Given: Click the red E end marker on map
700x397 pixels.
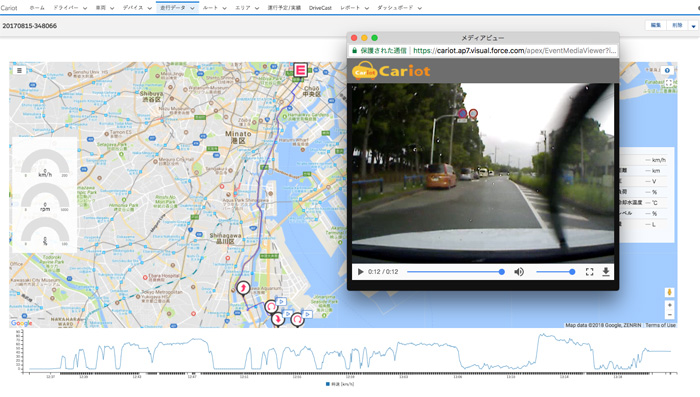Looking at the screenshot, I should click(x=300, y=70).
